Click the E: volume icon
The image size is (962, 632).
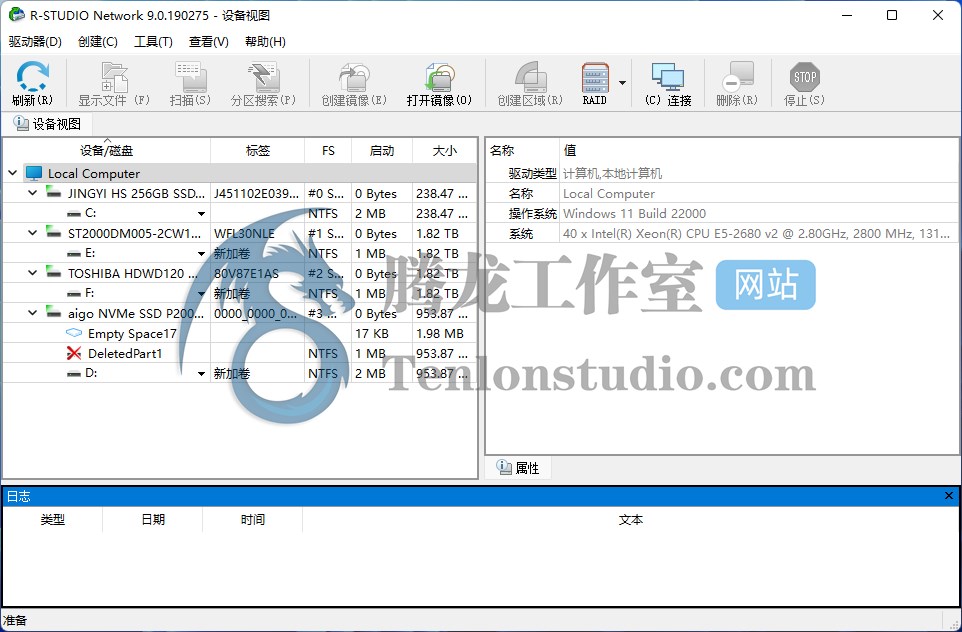(x=74, y=253)
